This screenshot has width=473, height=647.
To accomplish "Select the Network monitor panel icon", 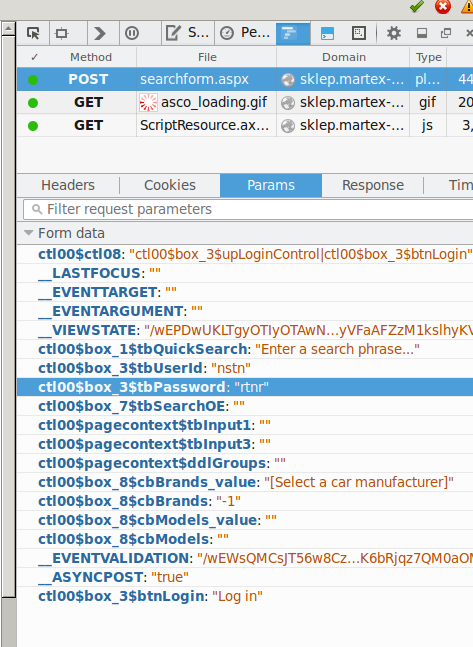I will (293, 33).
